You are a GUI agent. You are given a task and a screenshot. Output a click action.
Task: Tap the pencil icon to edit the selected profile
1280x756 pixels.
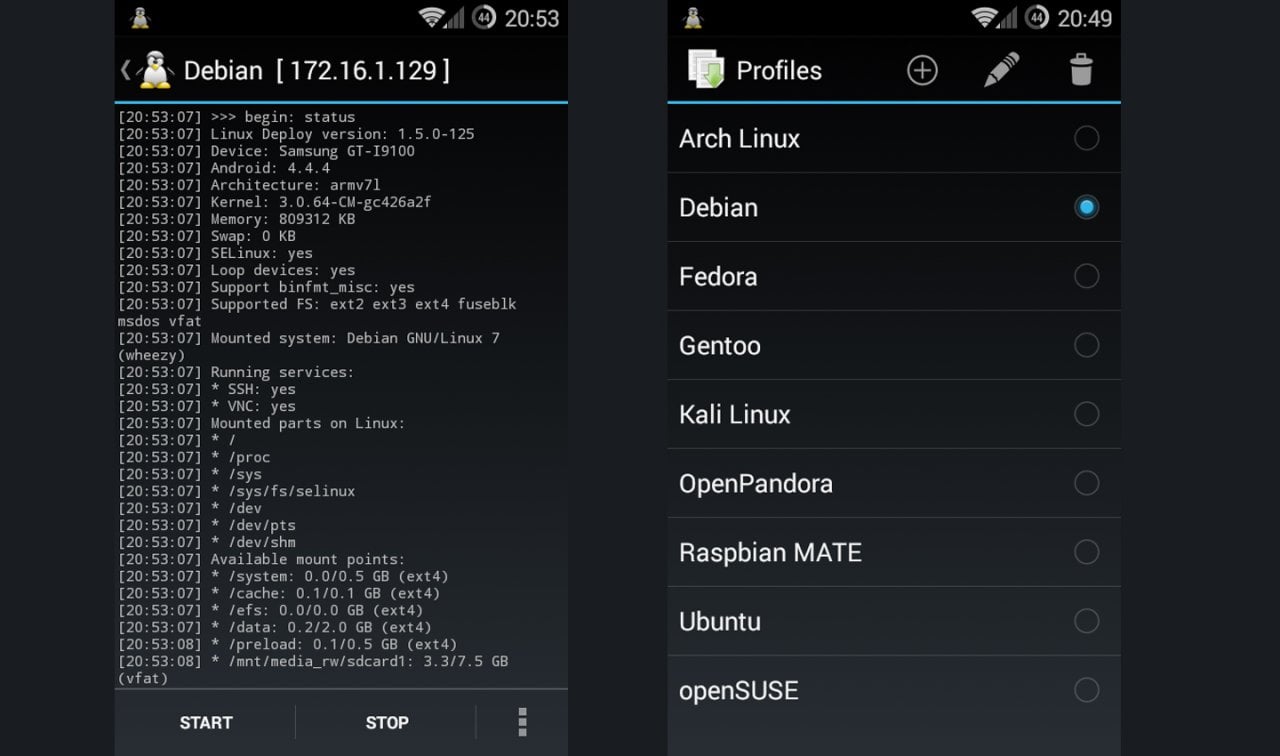[x=1001, y=70]
